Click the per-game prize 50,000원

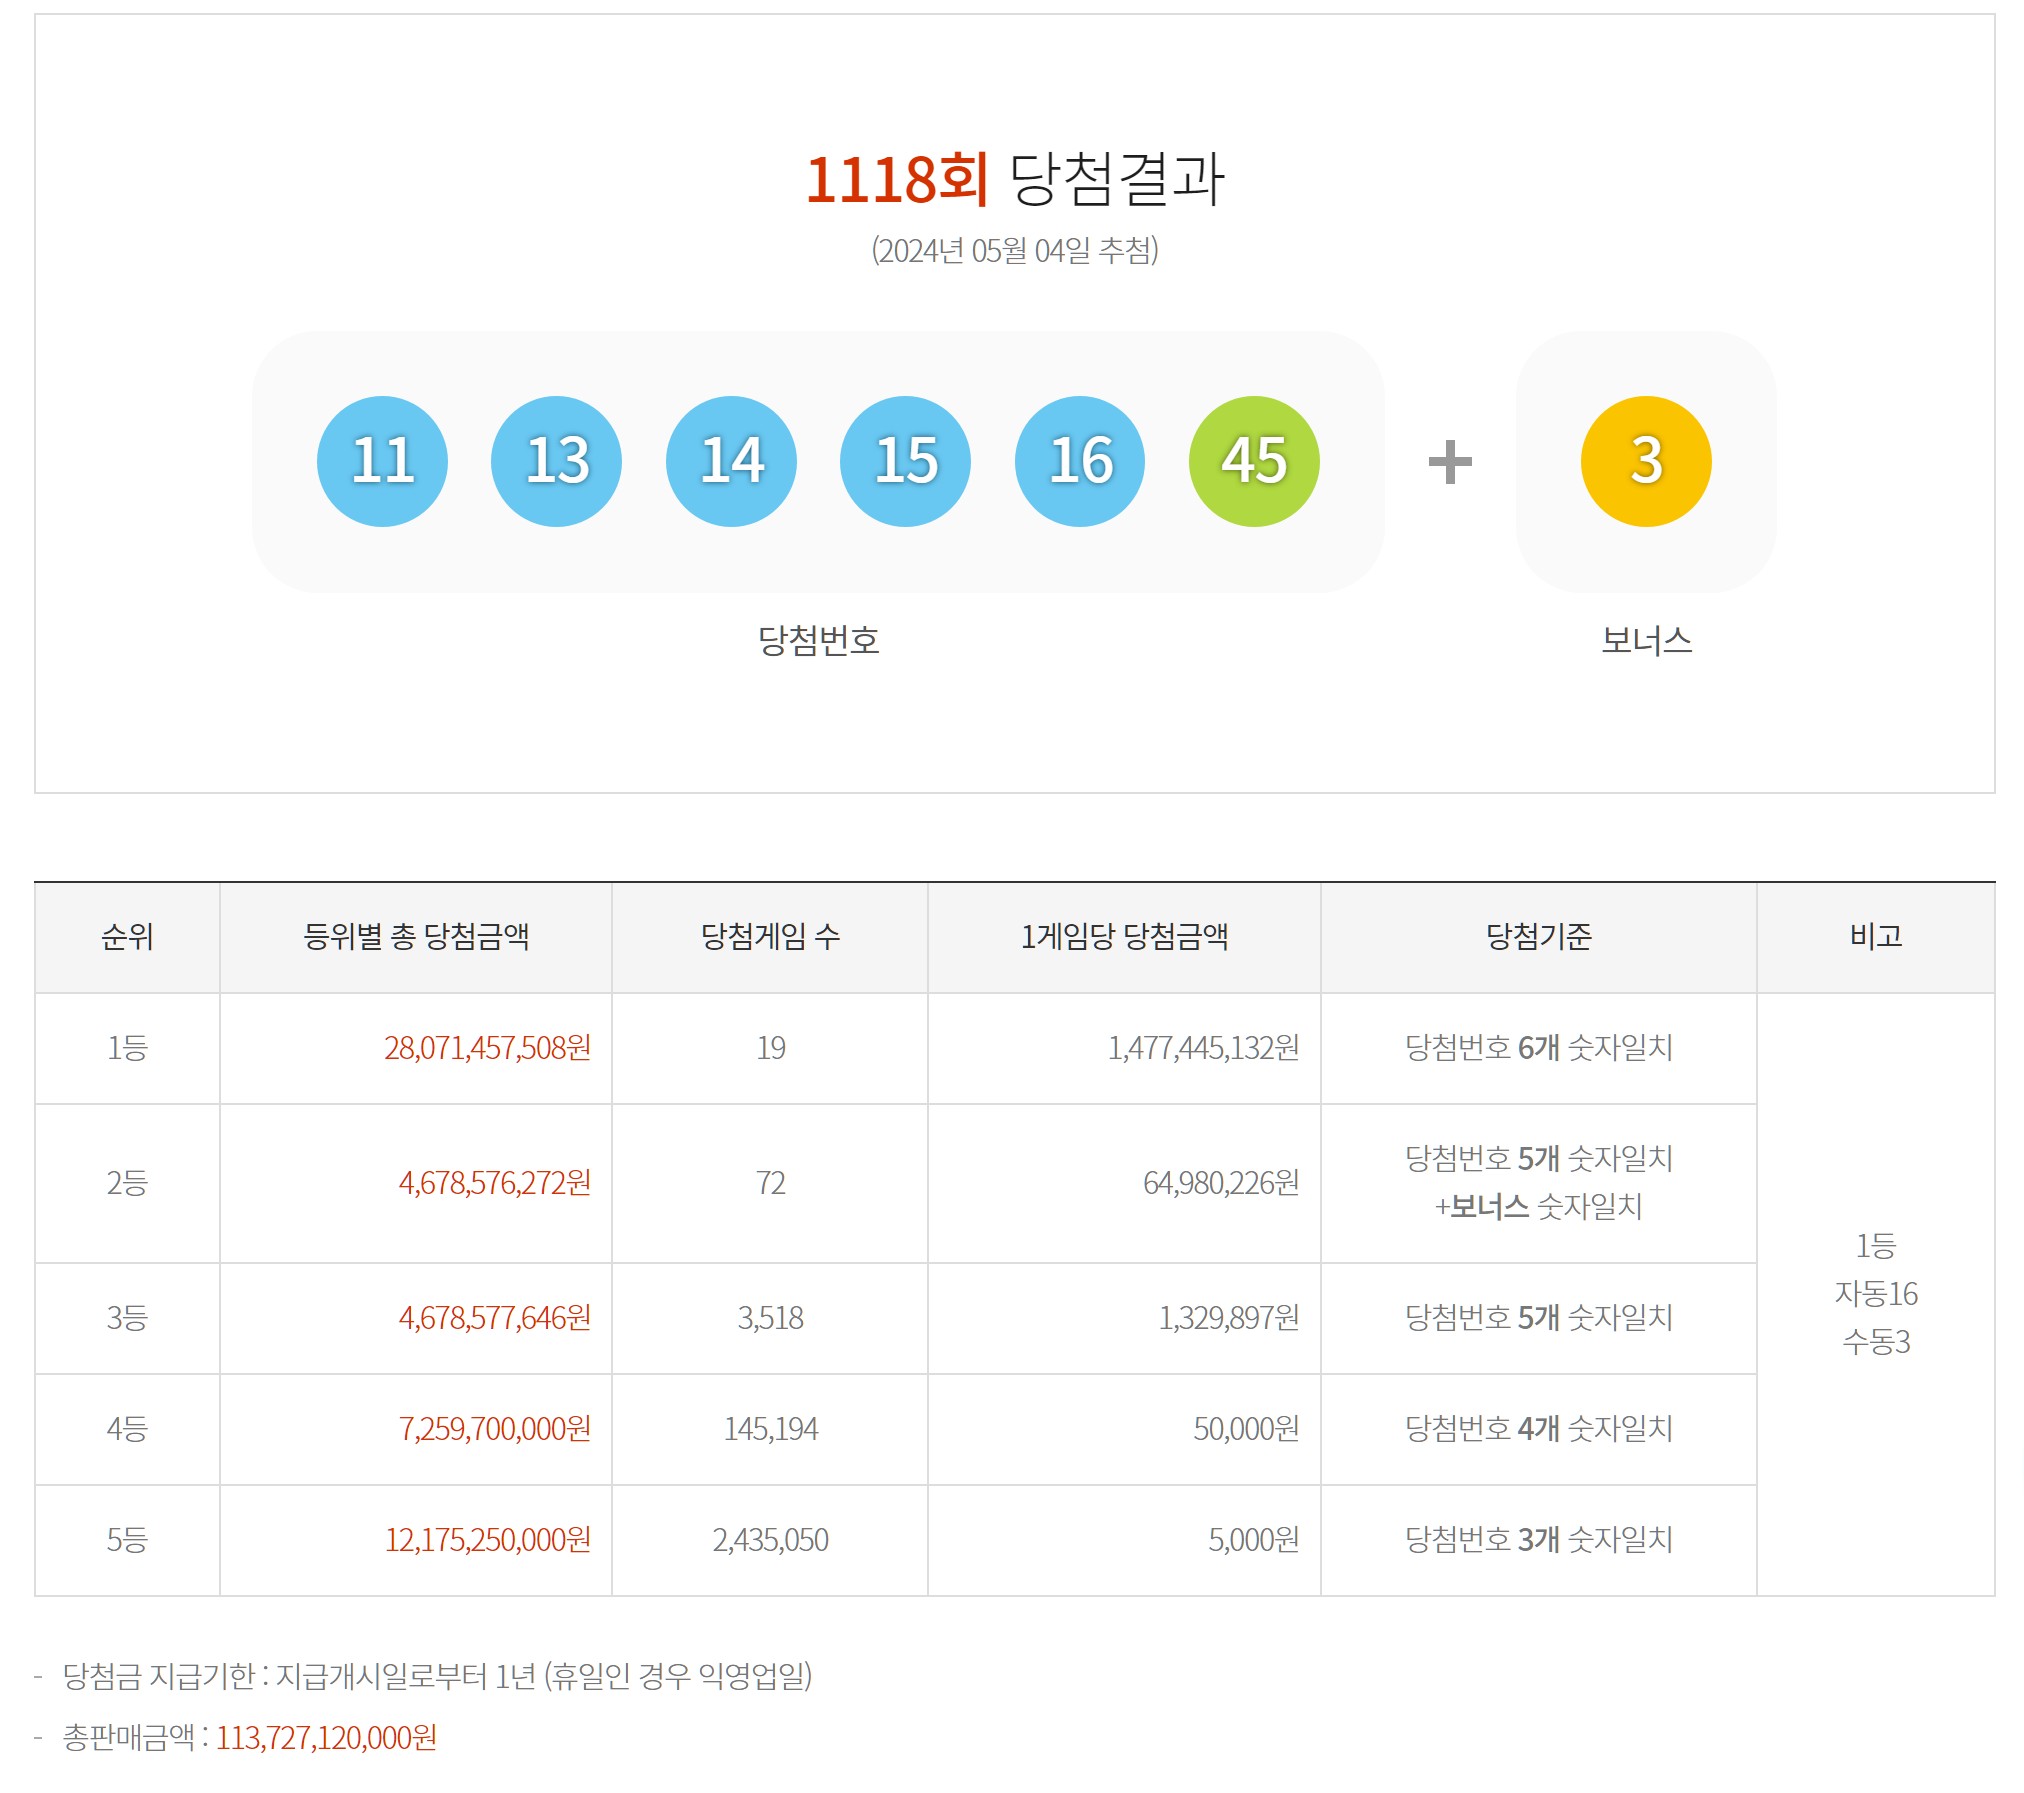click(x=1247, y=1429)
